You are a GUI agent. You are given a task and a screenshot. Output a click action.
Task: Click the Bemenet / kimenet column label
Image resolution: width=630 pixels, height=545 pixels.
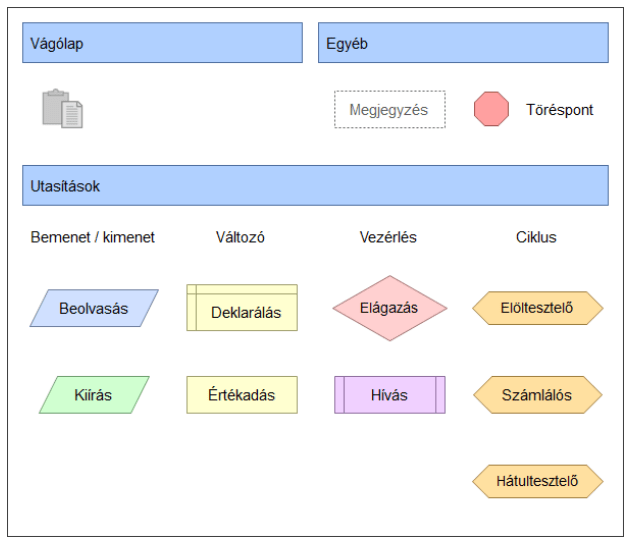(93, 237)
